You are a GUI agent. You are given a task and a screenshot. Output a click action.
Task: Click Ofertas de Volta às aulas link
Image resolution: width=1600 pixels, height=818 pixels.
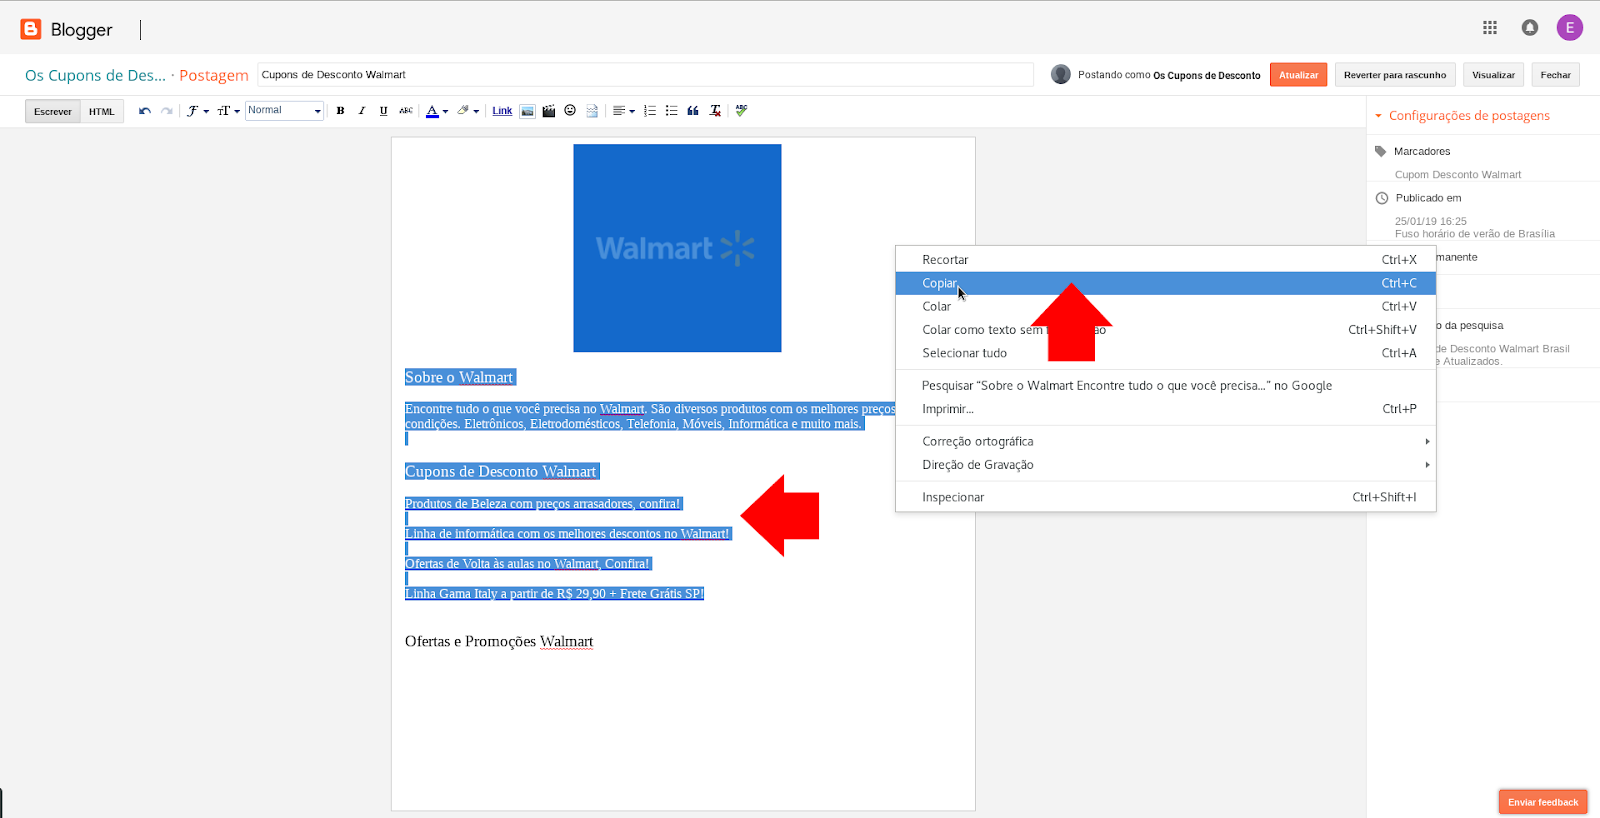[527, 564]
